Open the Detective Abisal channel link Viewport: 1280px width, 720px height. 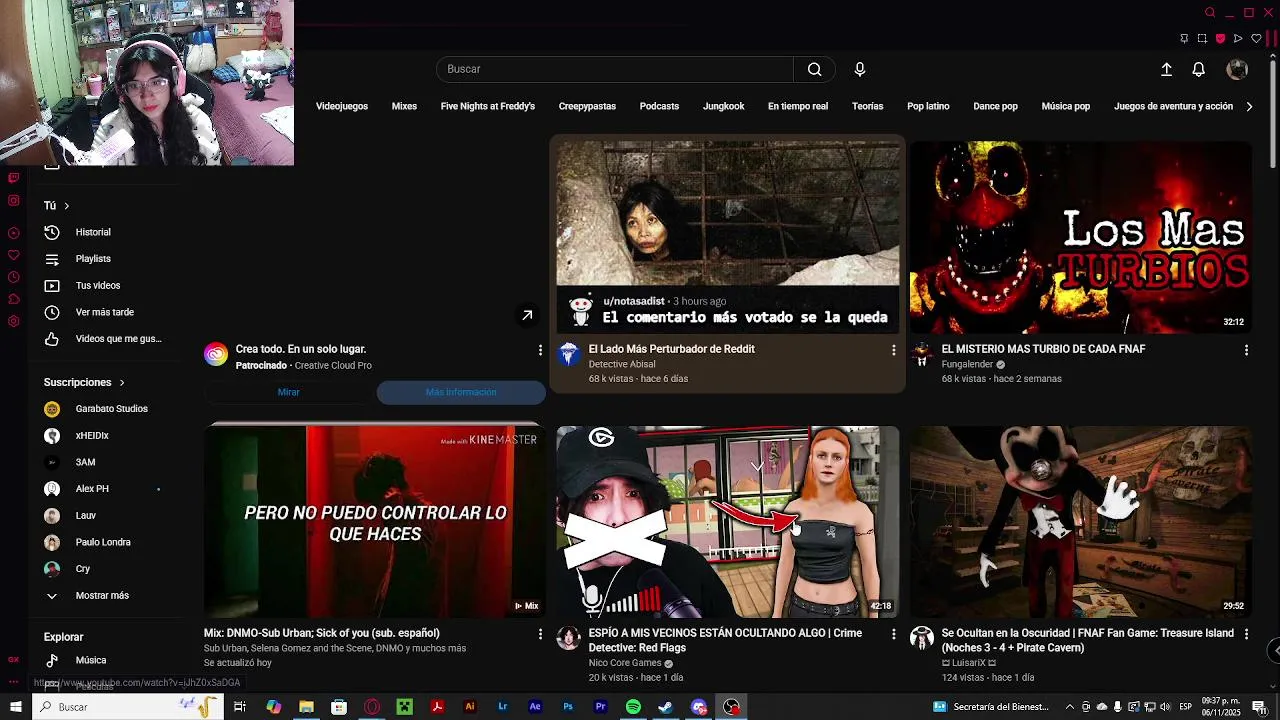[x=622, y=365]
